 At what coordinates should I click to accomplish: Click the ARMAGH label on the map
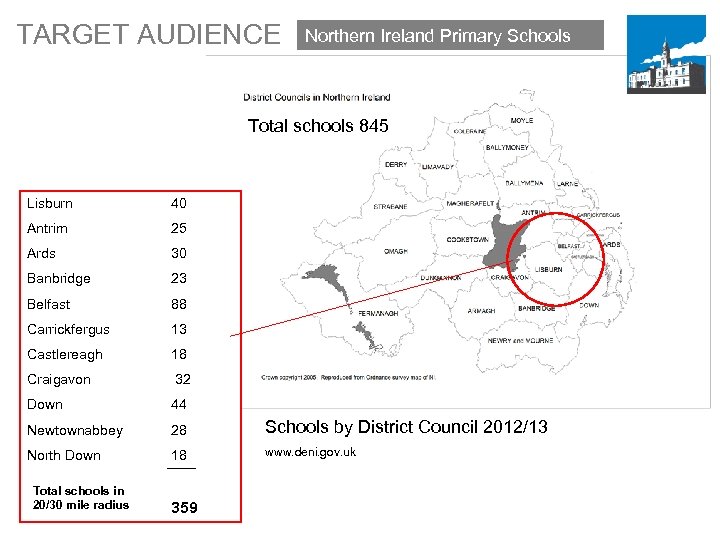[481, 311]
